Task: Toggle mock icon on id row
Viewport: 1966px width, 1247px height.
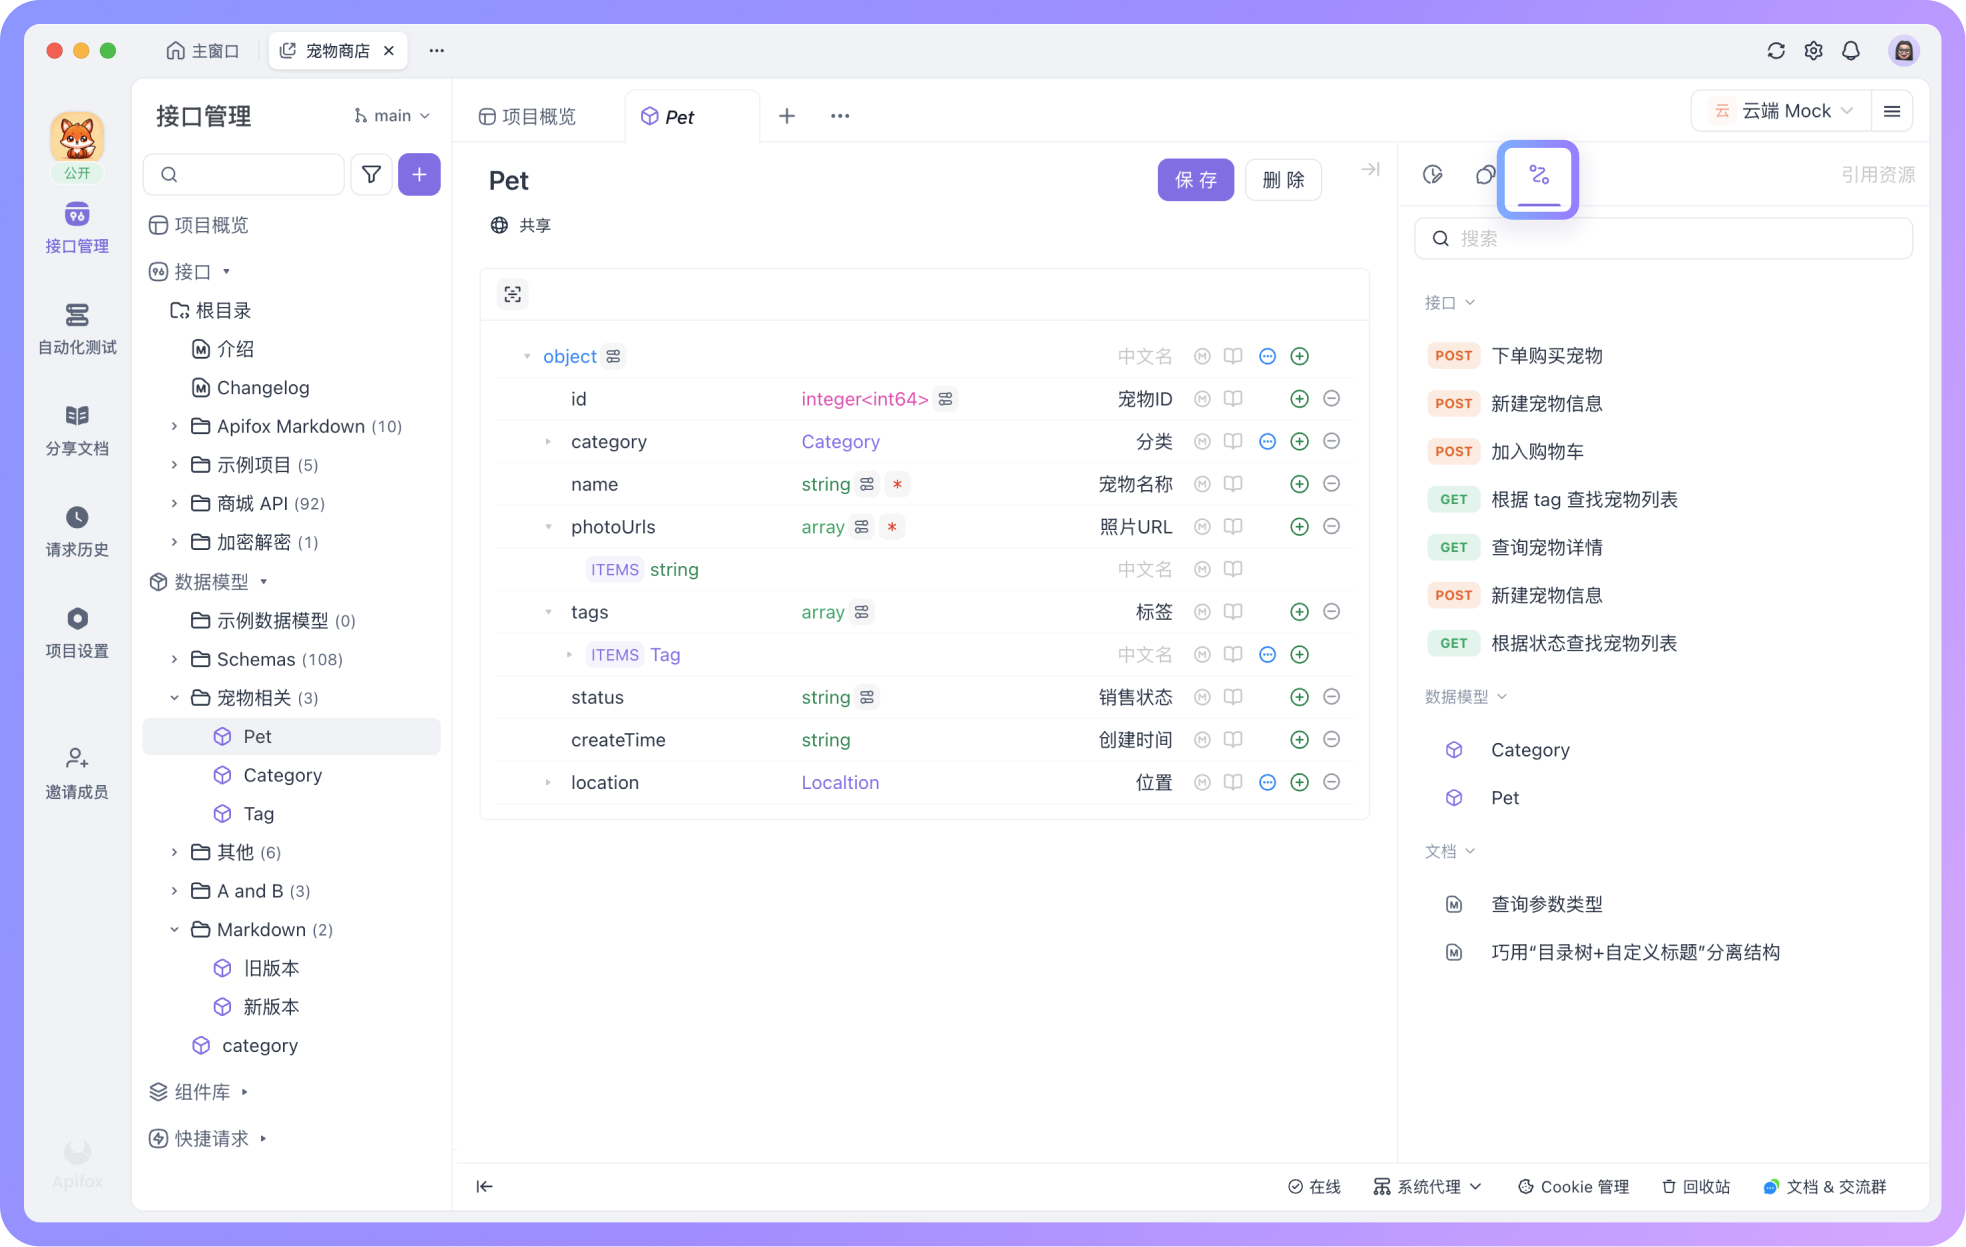Action: [1202, 399]
